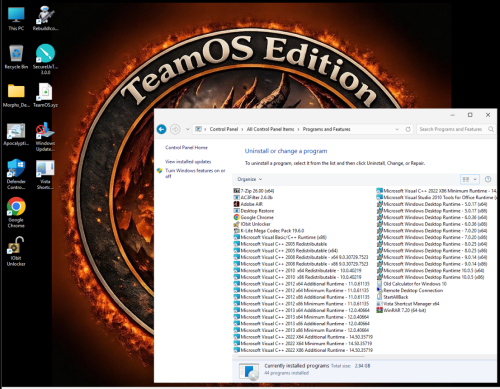Expand the Organize dropdown menu
Viewport: 500px width, 389px height.
(250, 179)
